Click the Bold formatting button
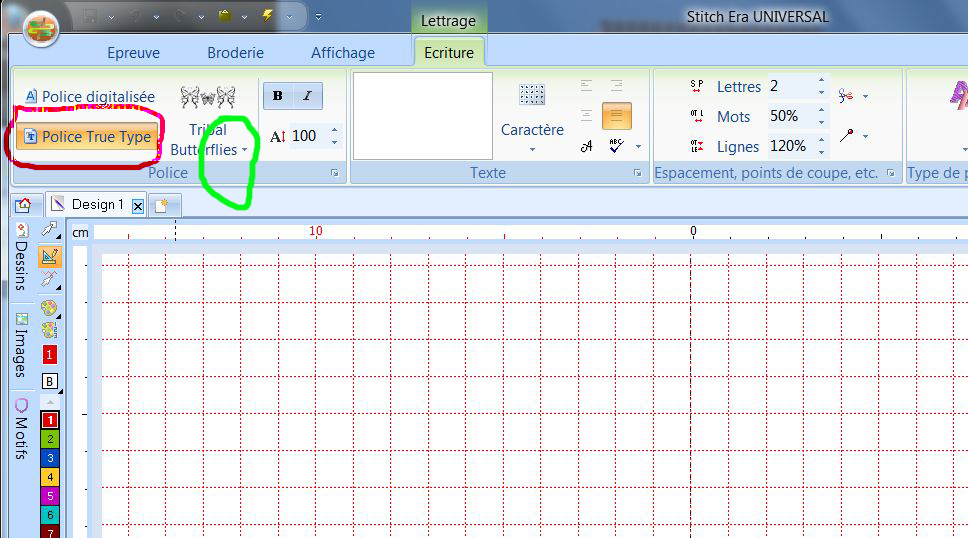 [277, 96]
